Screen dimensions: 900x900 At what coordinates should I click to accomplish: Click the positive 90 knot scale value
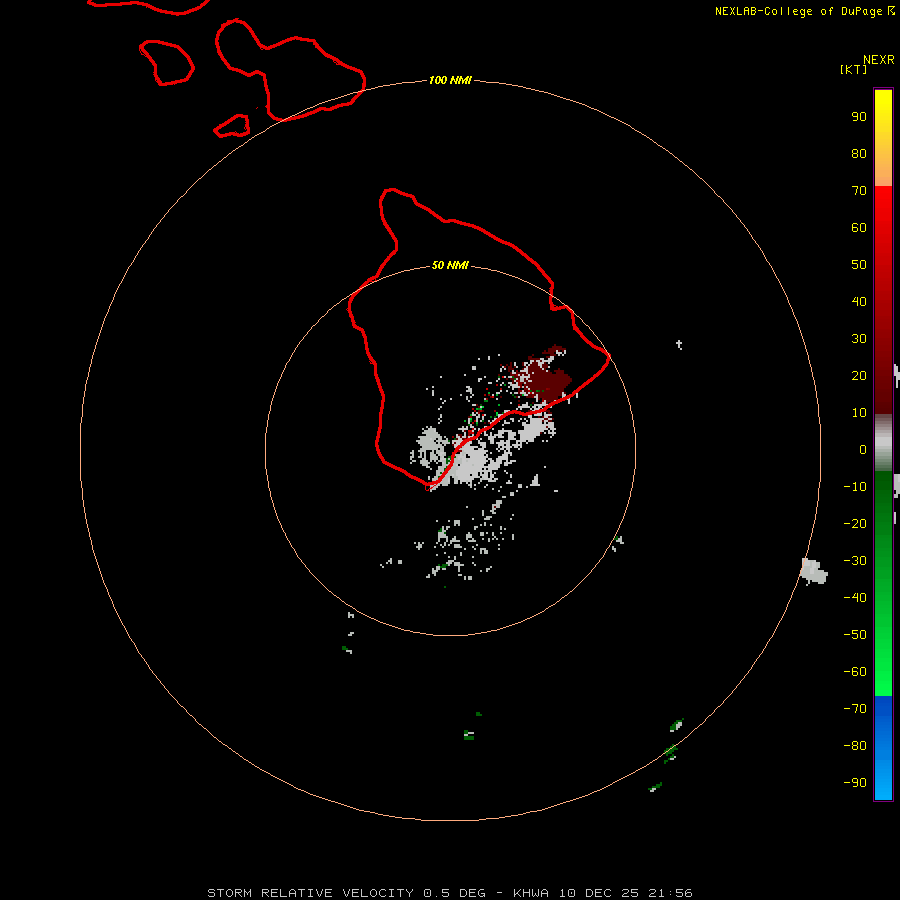point(859,117)
